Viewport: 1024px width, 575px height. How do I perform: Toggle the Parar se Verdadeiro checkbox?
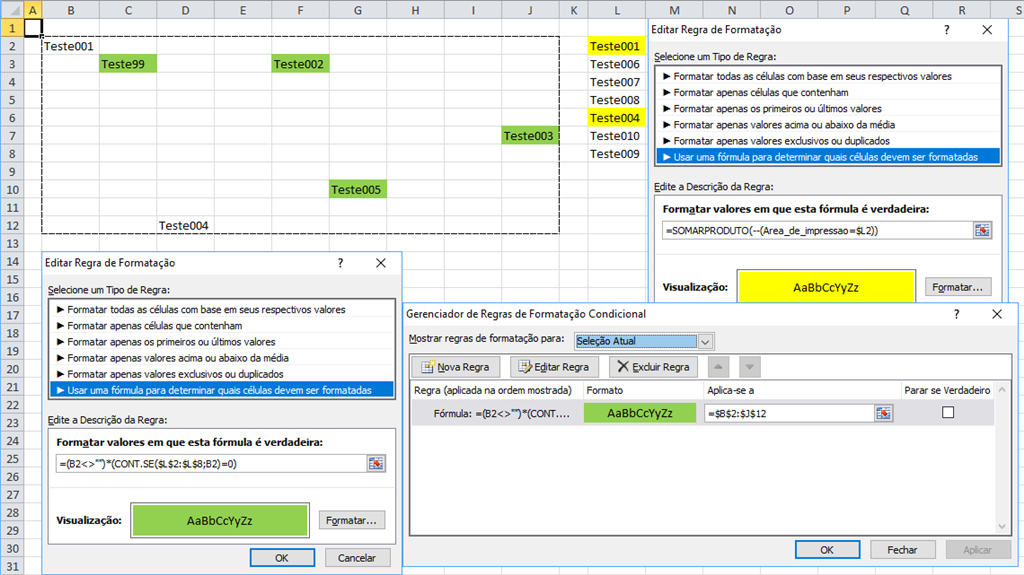point(948,412)
